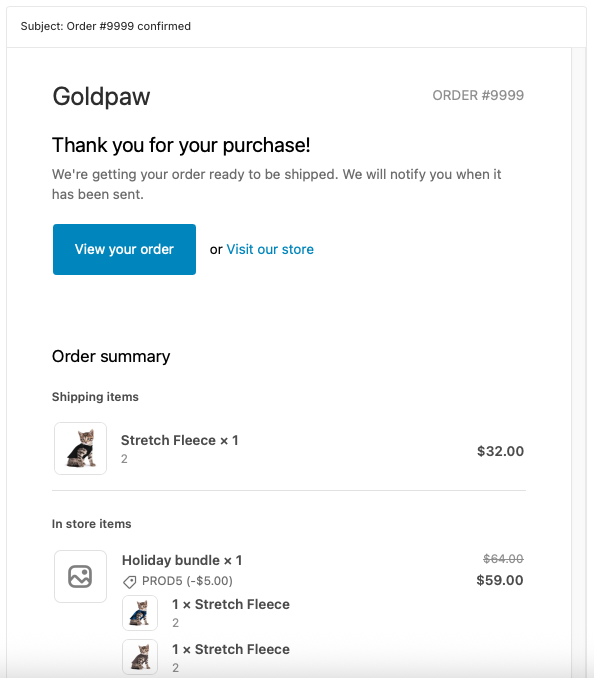Click the Holiday bundle placeholder image icon
The image size is (594, 678).
coord(80,576)
